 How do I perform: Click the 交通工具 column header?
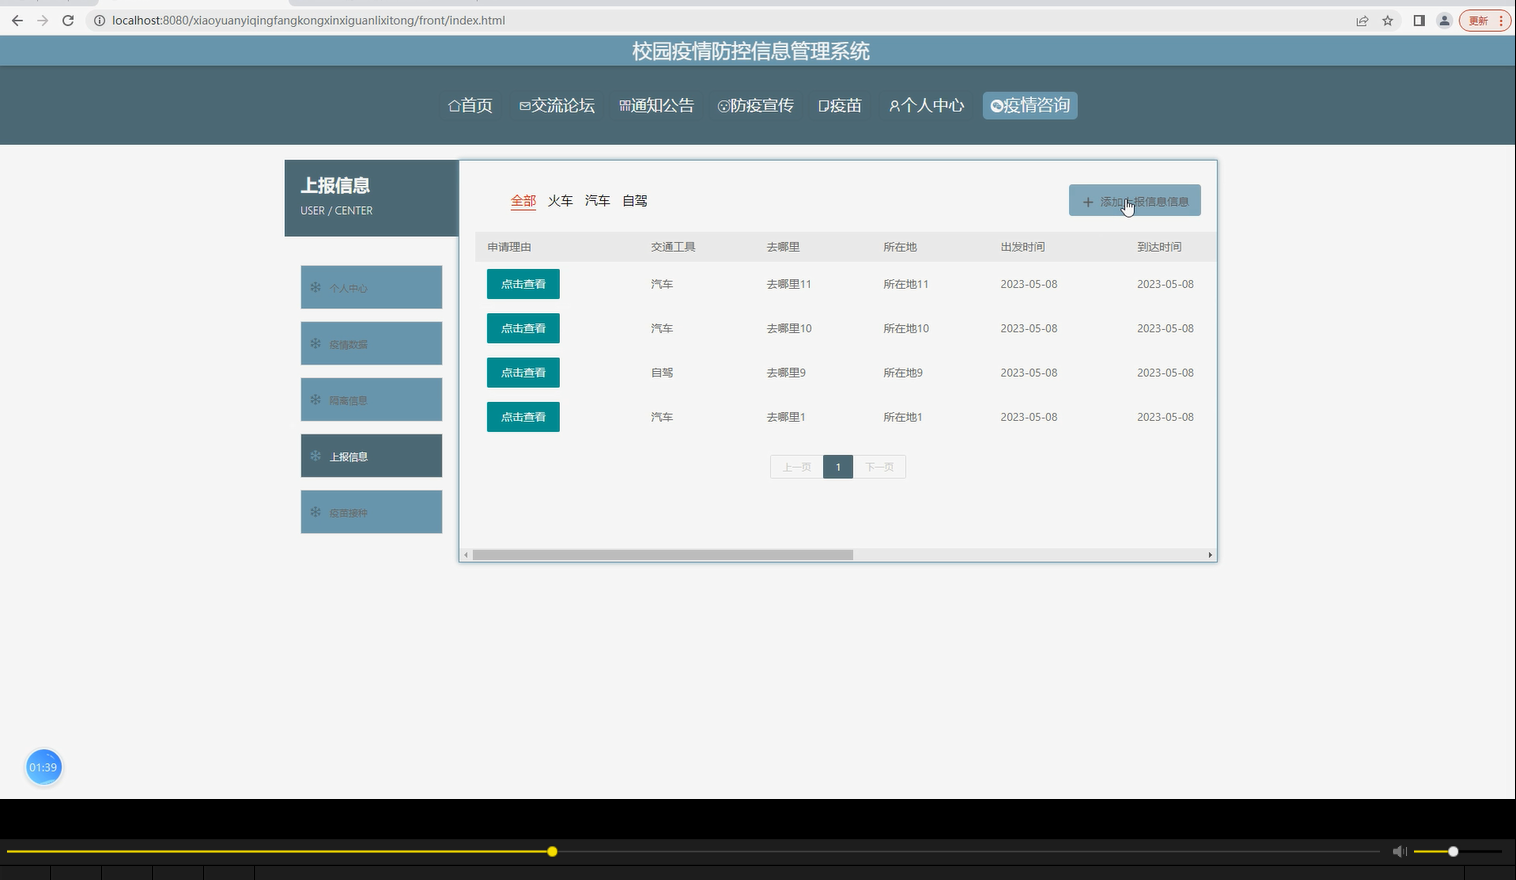click(673, 247)
